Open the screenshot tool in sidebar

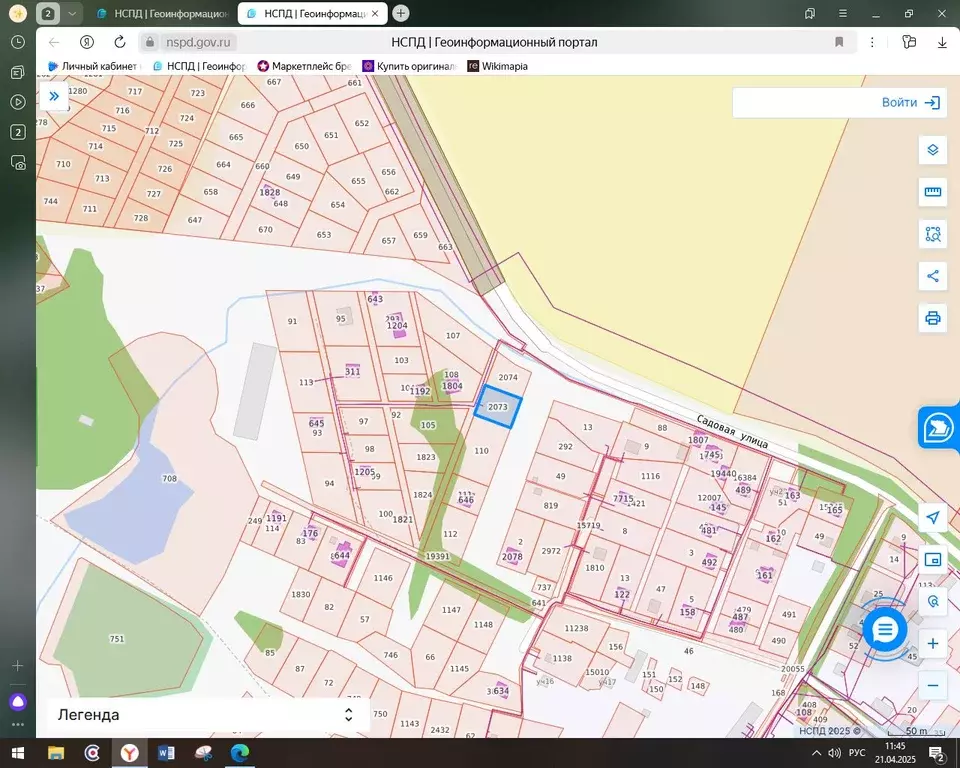[x=18, y=162]
